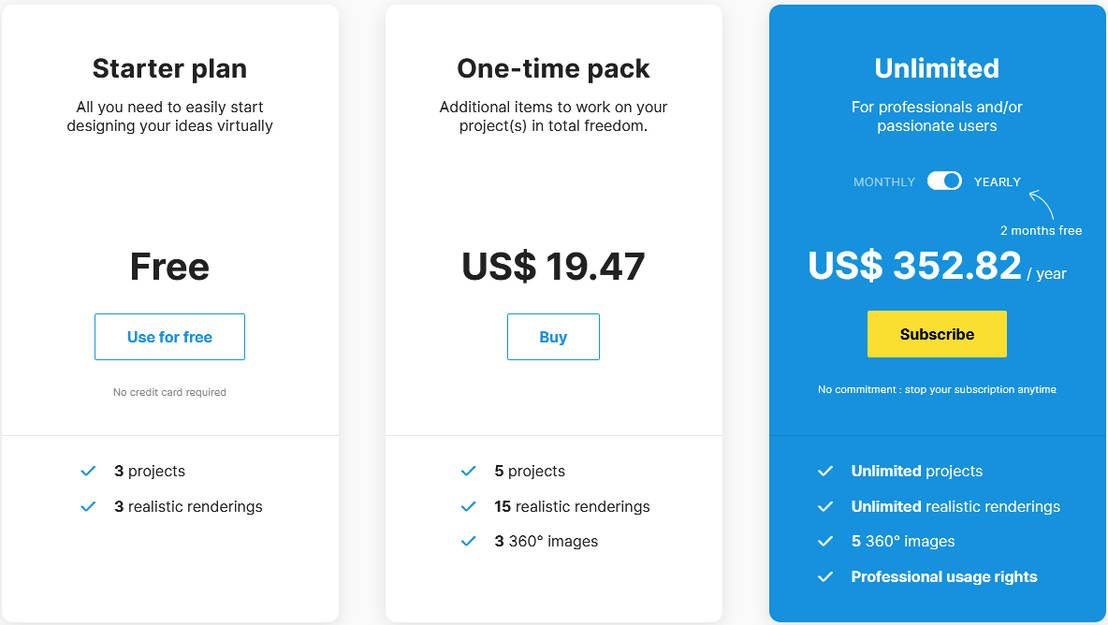This screenshot has width=1108, height=625.
Task: Click the checkmark beside 5 projects
Action: 468,471
